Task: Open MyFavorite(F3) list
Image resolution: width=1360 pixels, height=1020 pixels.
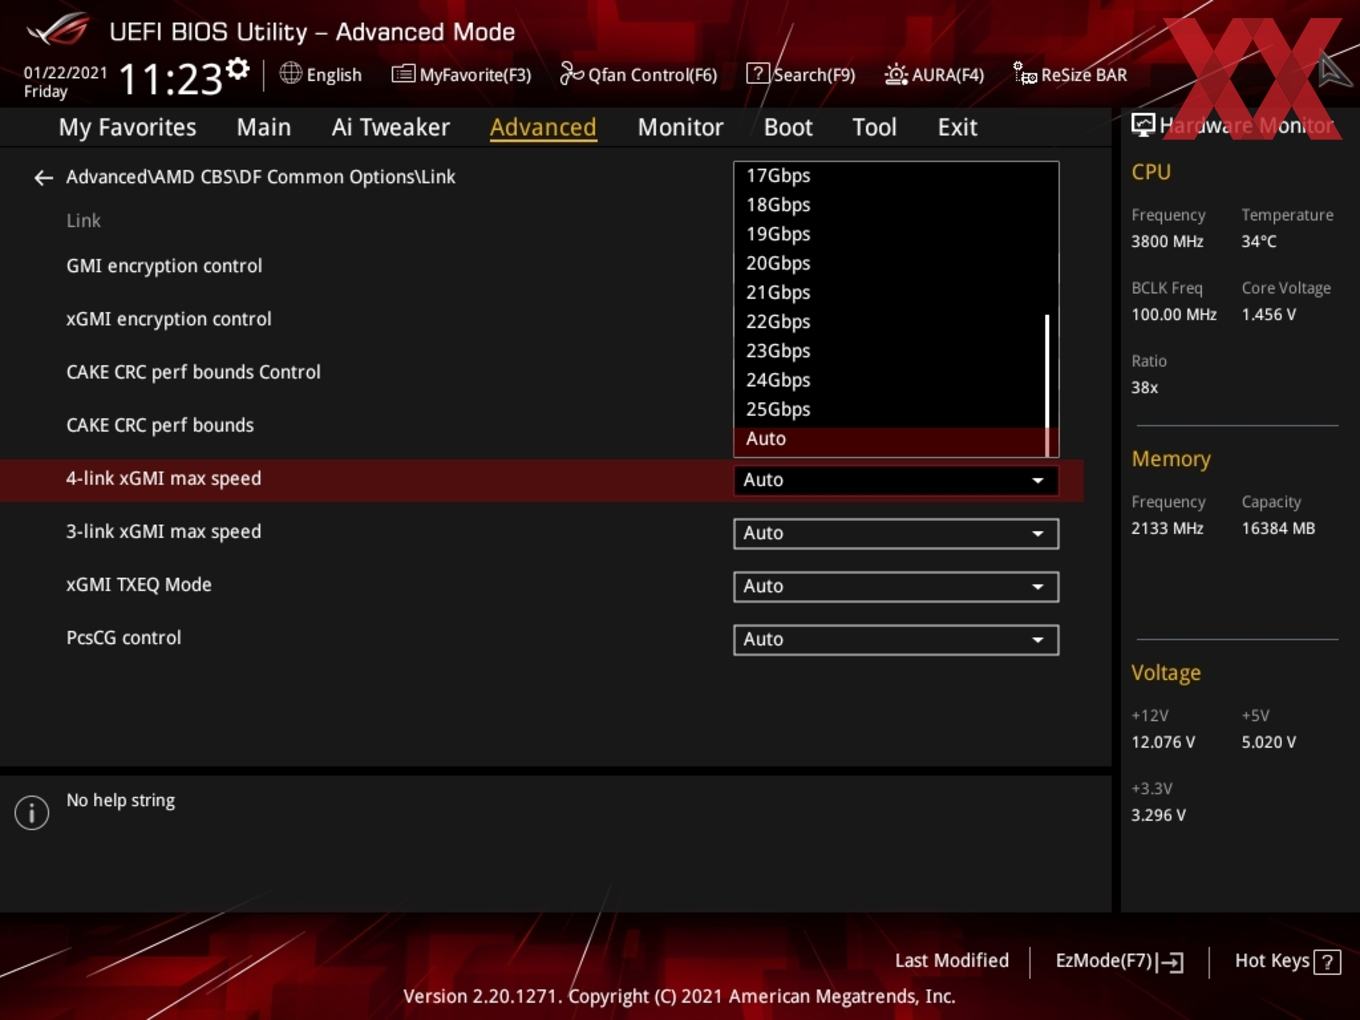Action: click(461, 74)
